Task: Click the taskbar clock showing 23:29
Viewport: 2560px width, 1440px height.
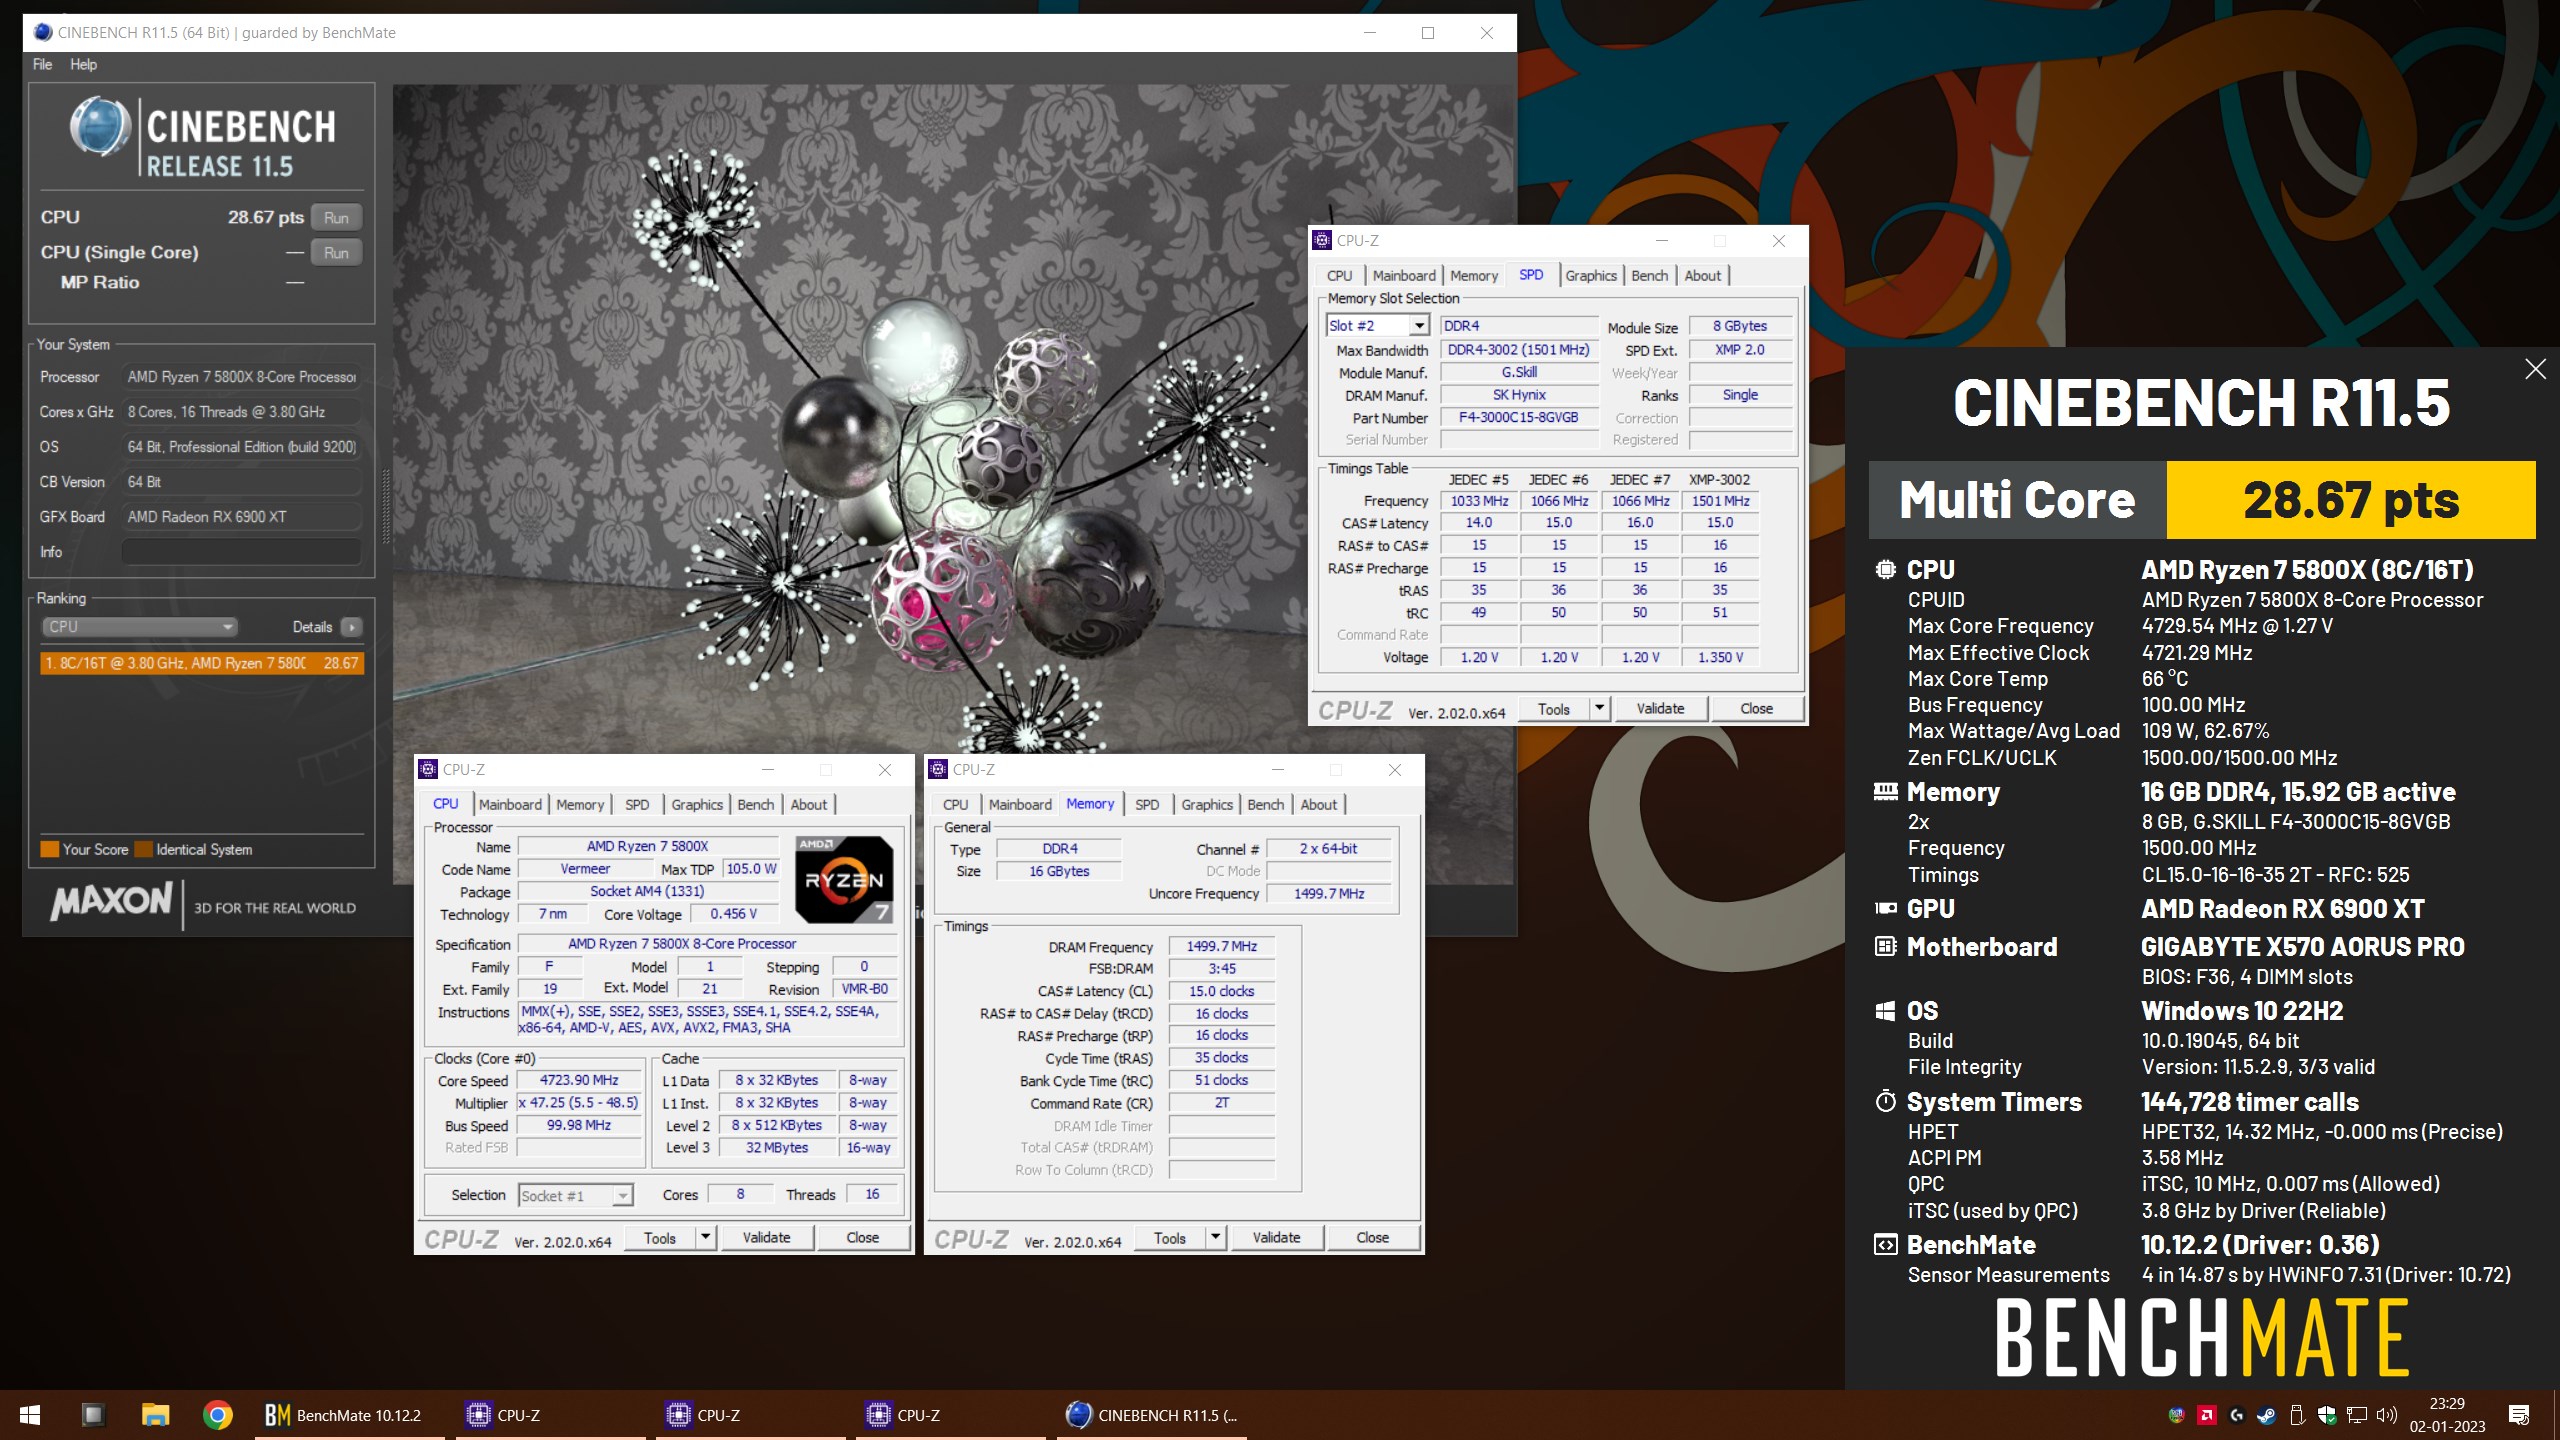Action: (x=2447, y=1415)
